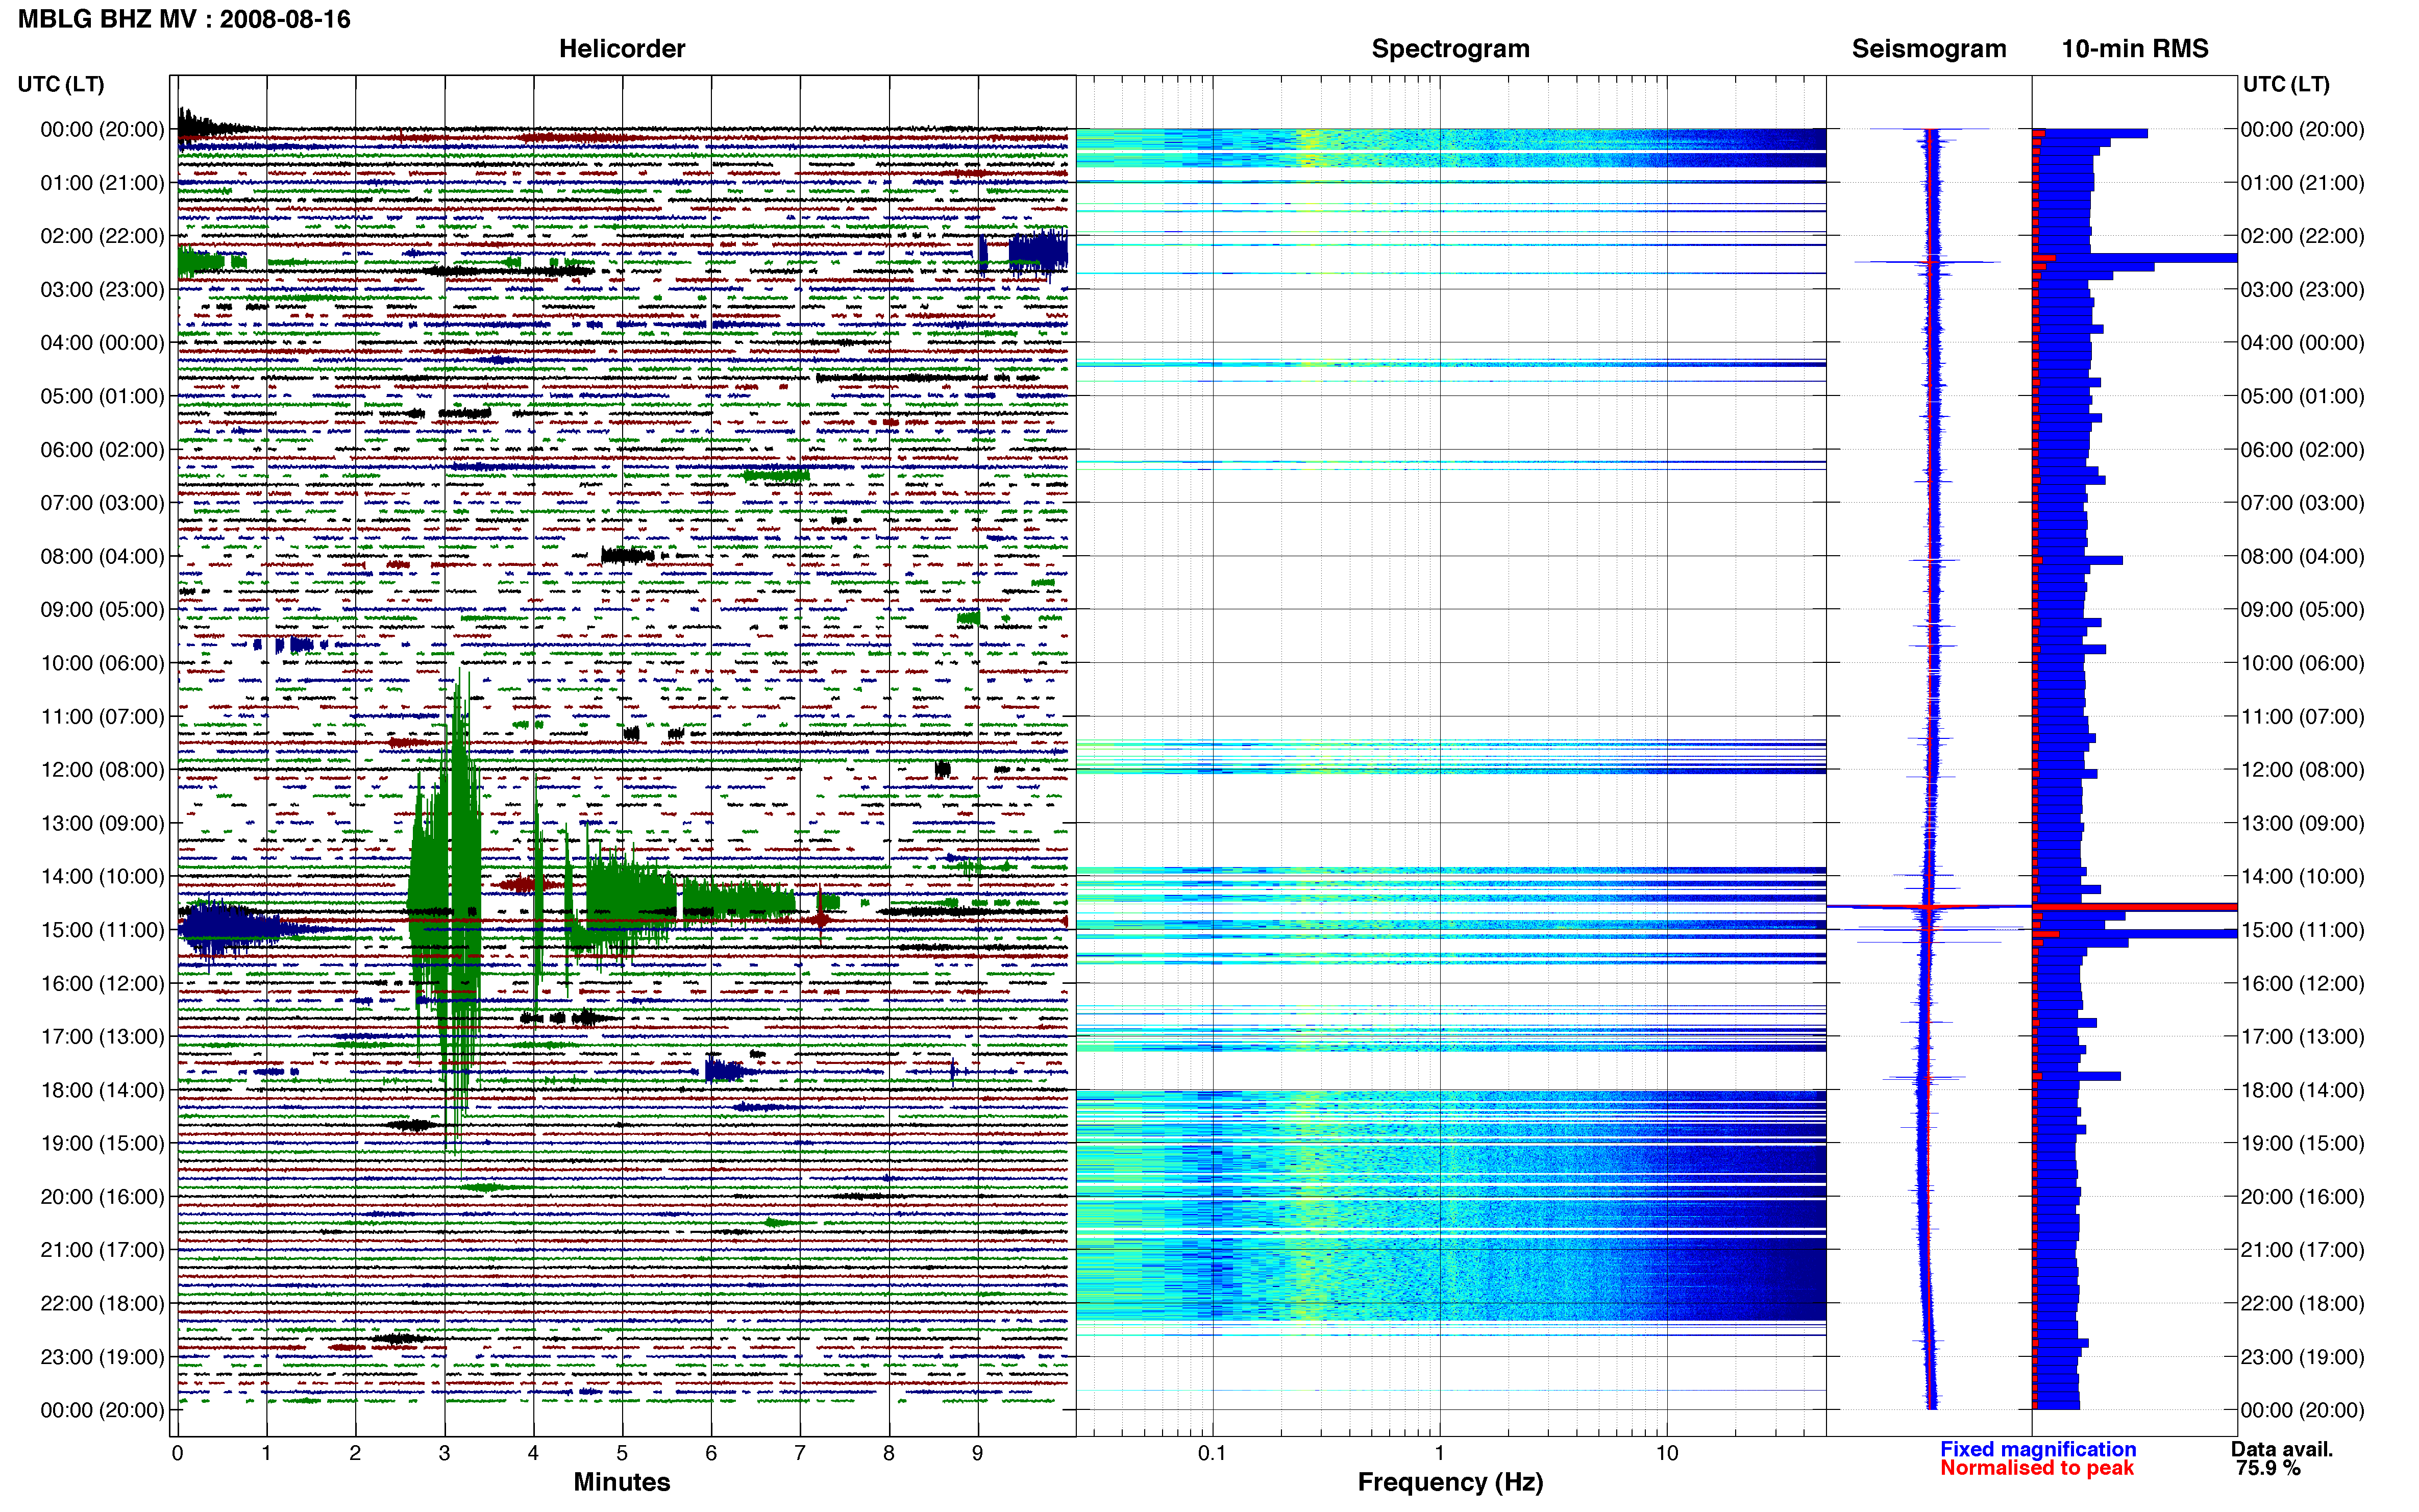Click minute tick label "9" under the helicorder

[x=978, y=1453]
